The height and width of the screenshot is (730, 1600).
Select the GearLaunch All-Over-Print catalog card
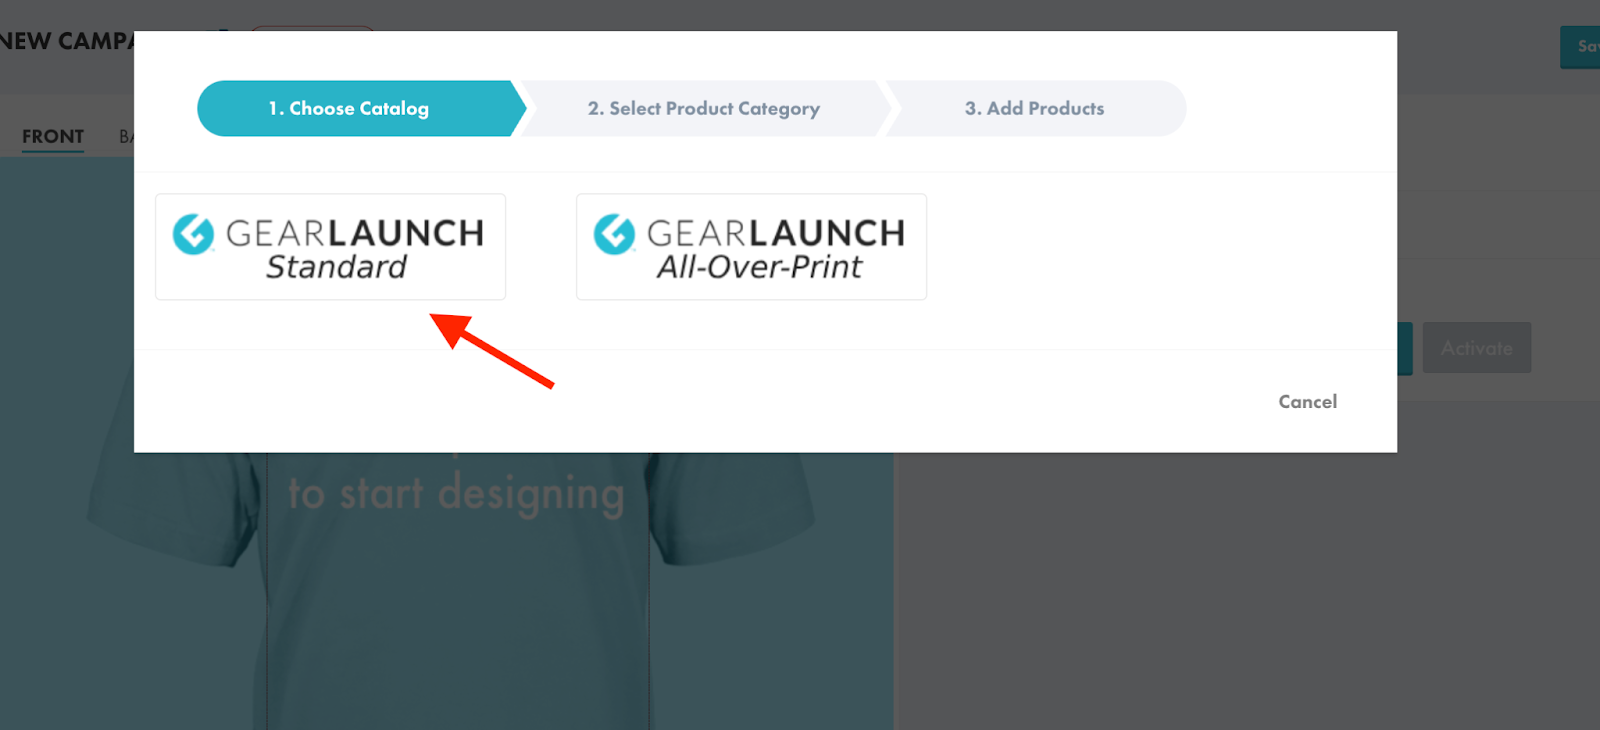pos(751,247)
